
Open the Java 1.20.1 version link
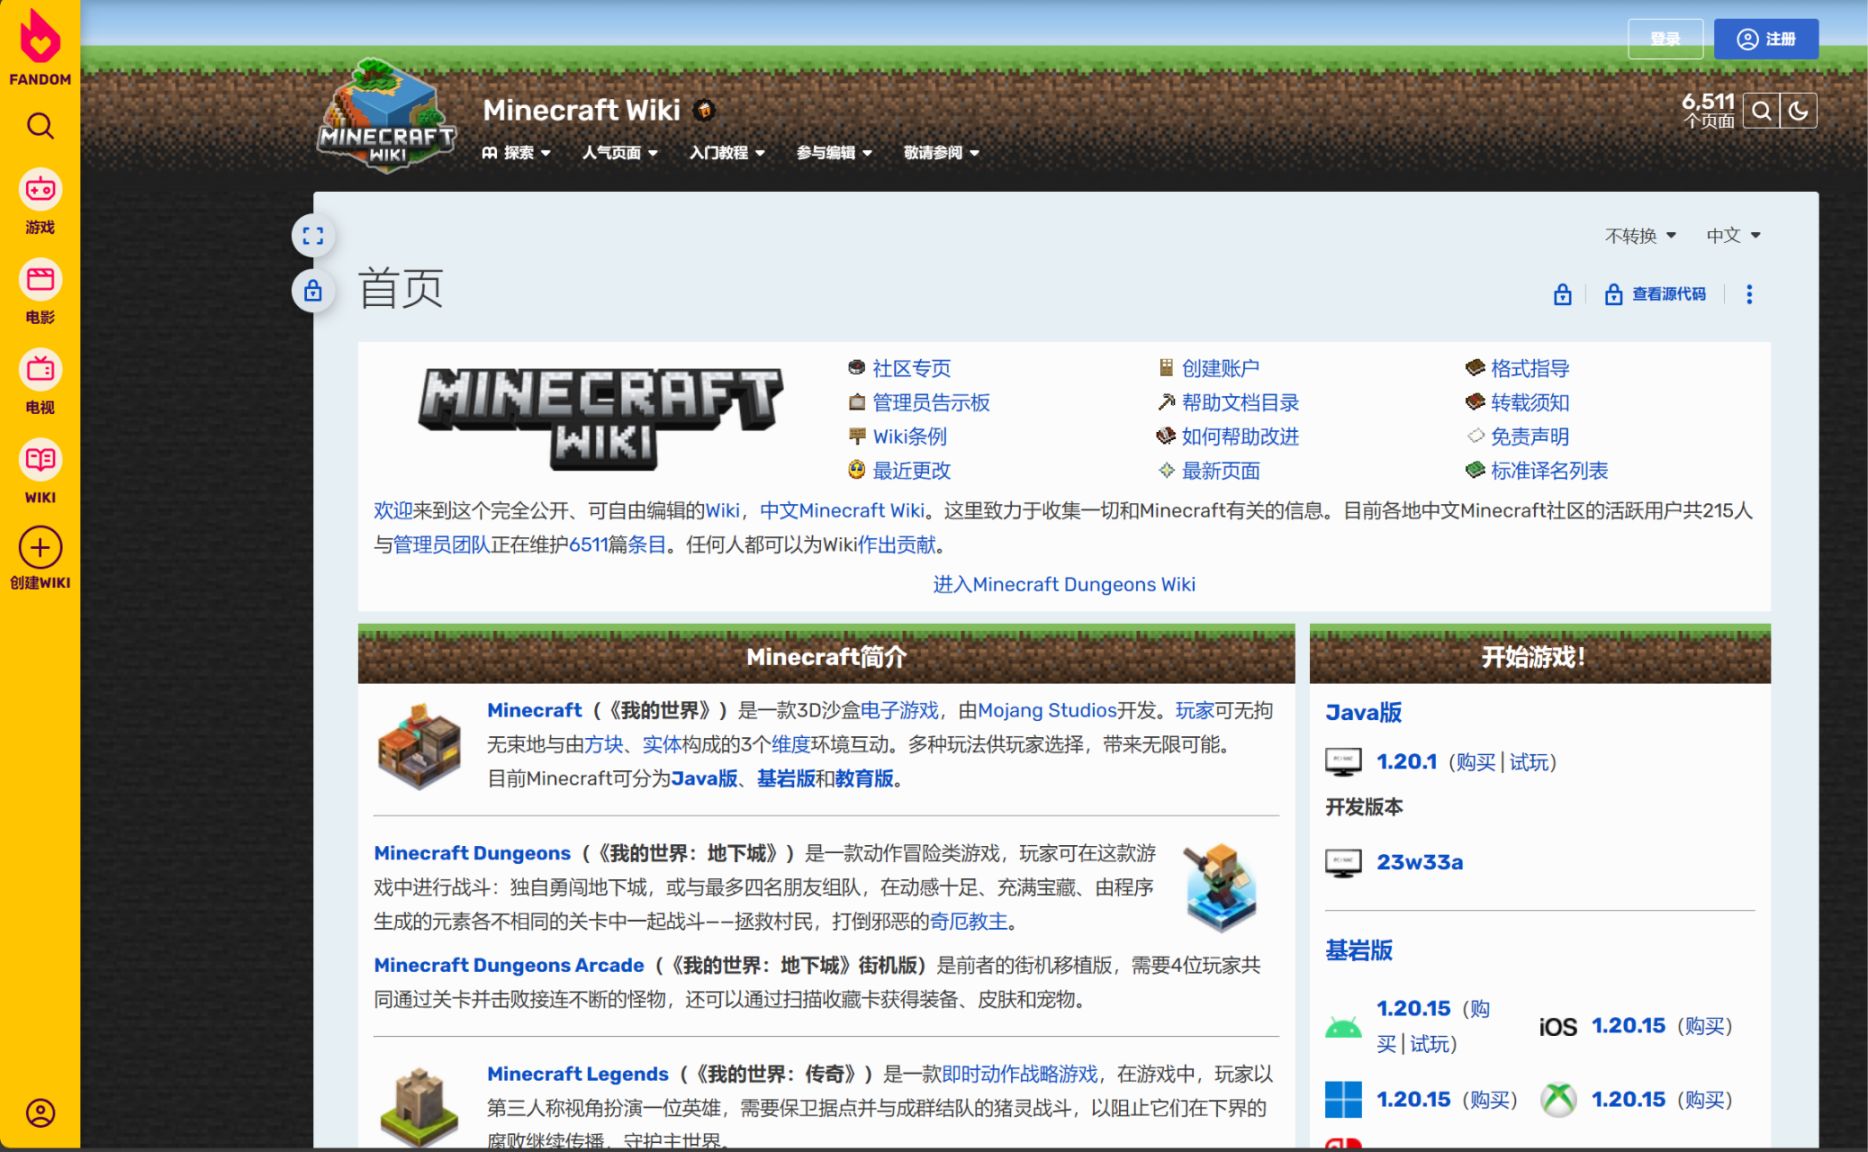coord(1406,762)
